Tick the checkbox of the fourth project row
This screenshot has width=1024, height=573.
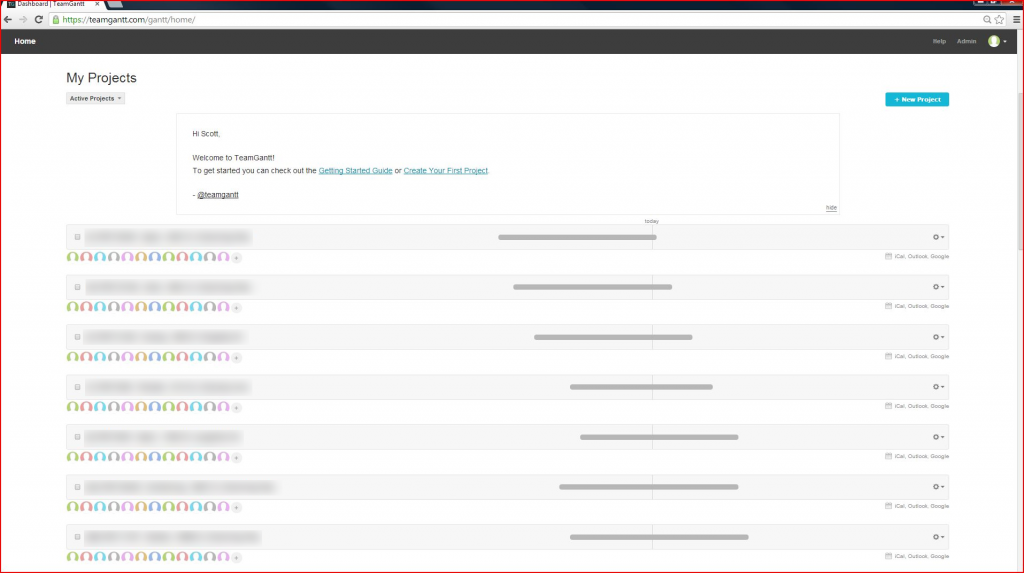point(77,387)
